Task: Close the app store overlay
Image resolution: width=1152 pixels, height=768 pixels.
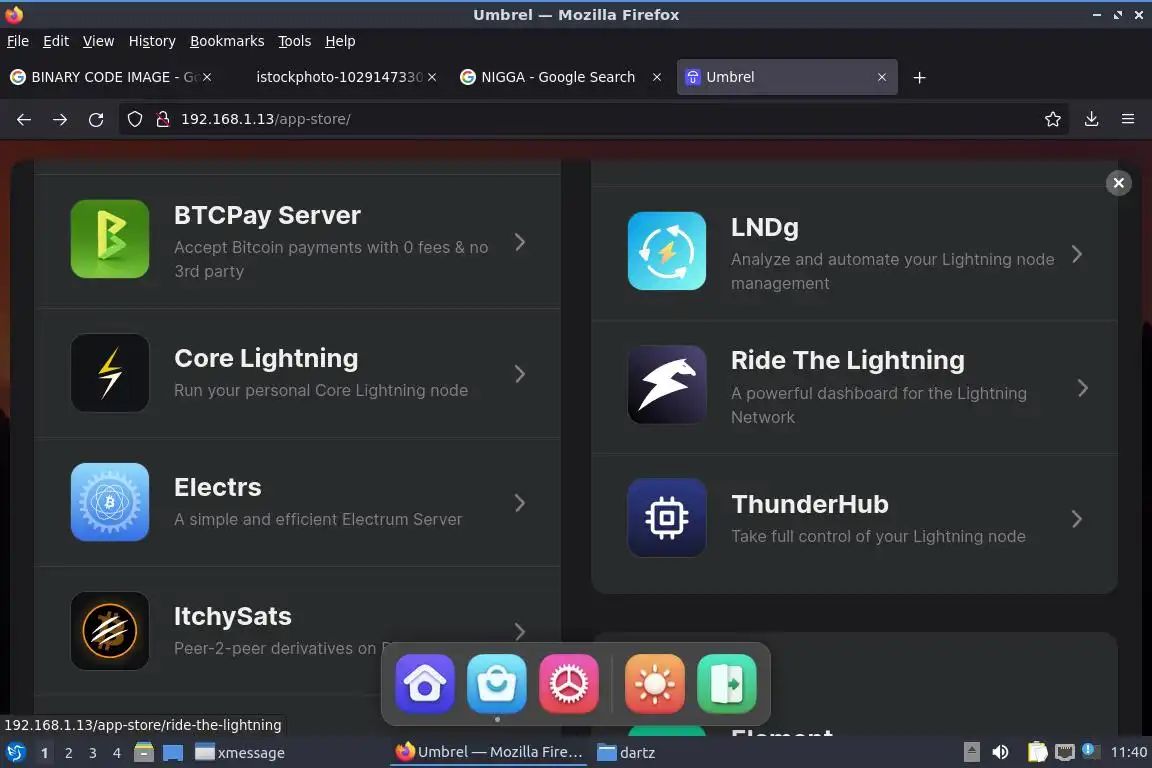Action: click(x=1118, y=183)
